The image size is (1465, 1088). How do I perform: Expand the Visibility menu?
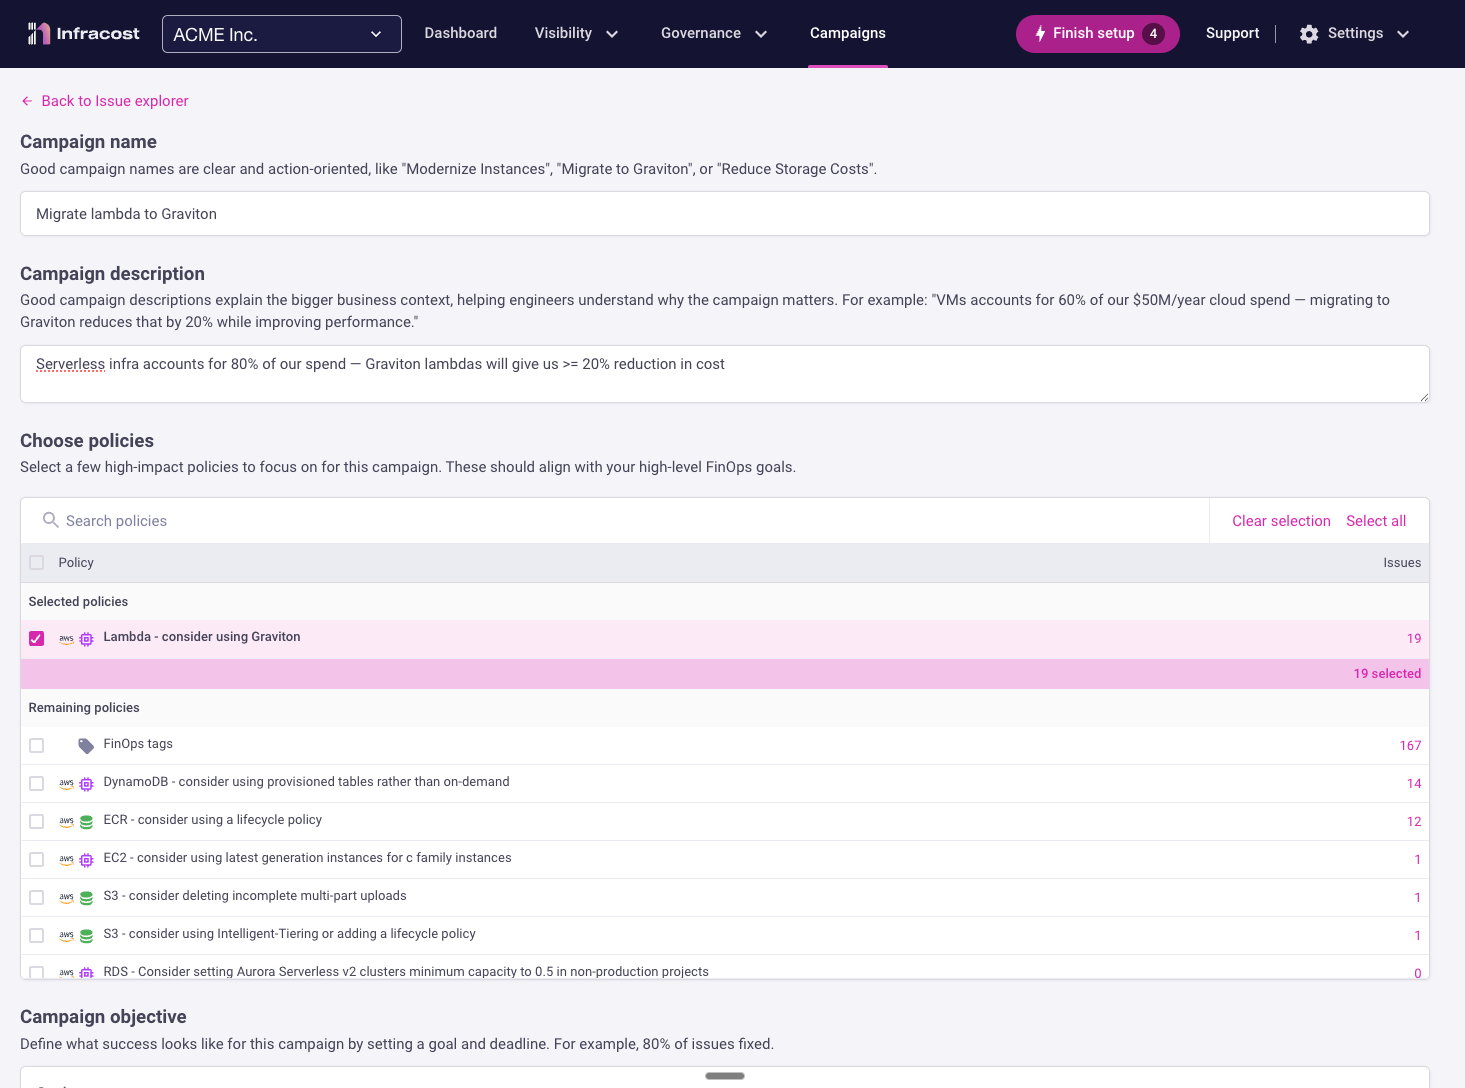point(576,34)
